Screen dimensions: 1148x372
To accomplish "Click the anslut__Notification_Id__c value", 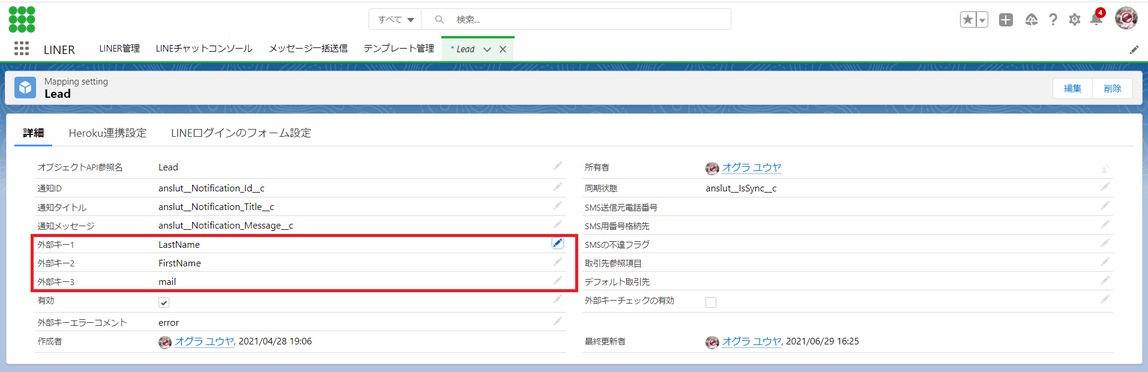I will coord(211,188).
